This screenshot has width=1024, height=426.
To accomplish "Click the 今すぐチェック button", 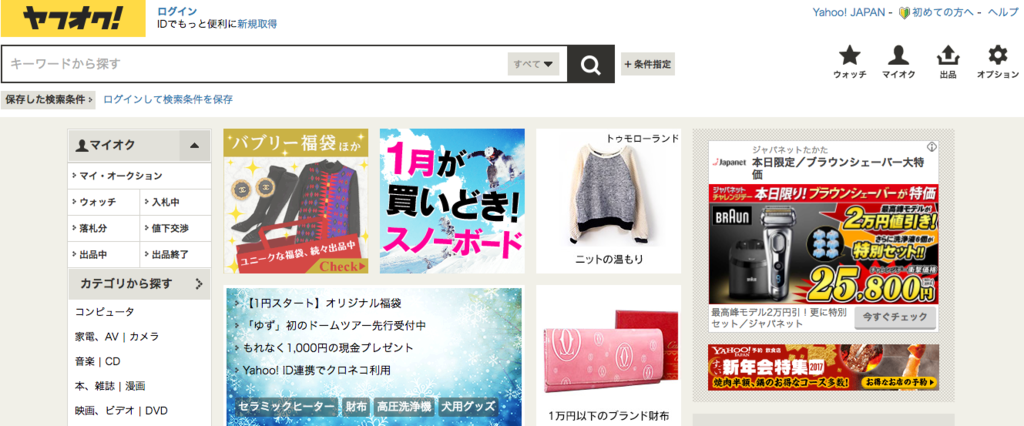I will 894,317.
